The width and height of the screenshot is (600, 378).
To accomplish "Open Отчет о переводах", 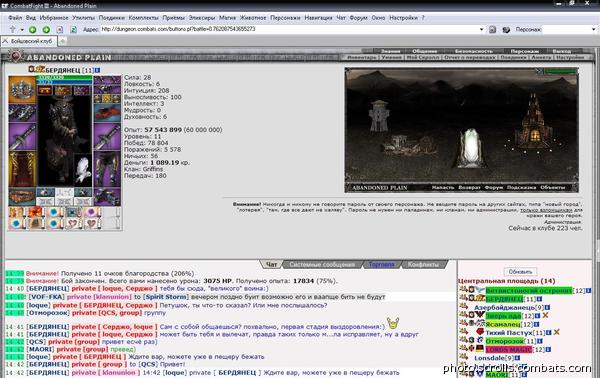I will pyautogui.click(x=470, y=57).
